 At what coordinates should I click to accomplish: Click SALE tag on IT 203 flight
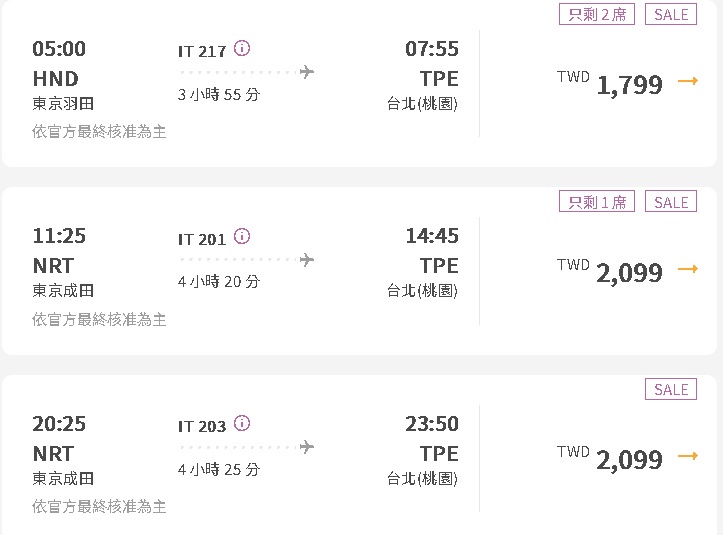coord(671,389)
